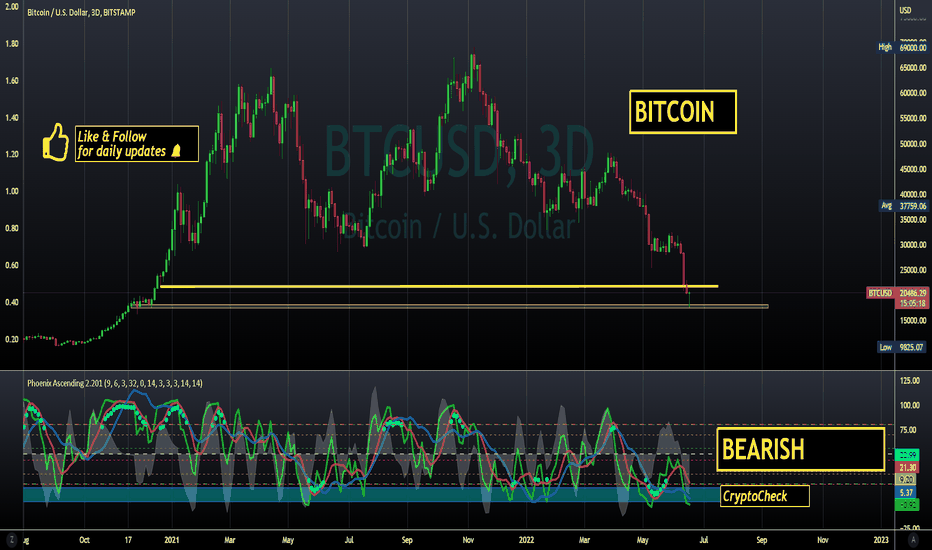The height and width of the screenshot is (550, 932).
Task: Select the CryptoCheck label box
Action: pos(765,496)
